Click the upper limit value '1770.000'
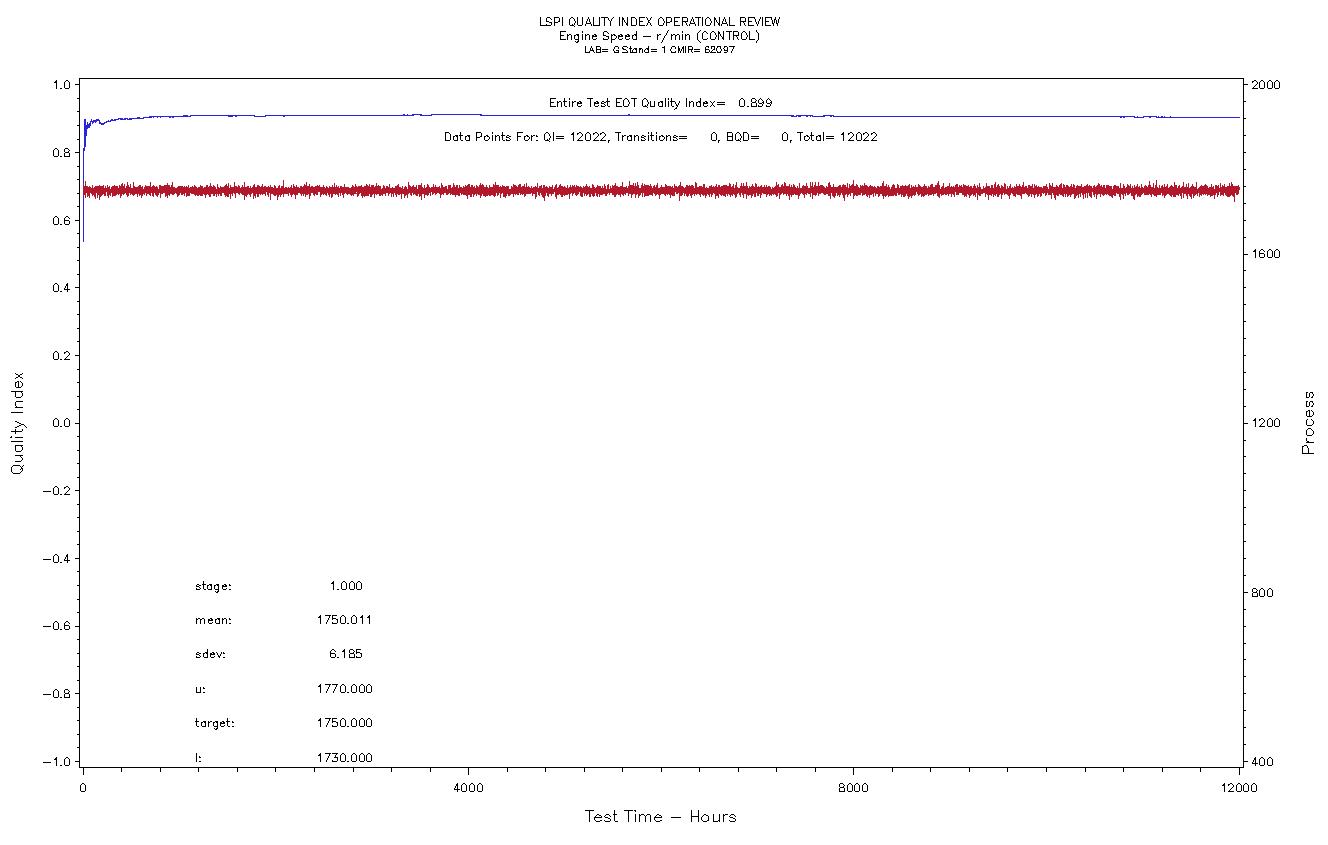1328x845 pixels. 344,689
